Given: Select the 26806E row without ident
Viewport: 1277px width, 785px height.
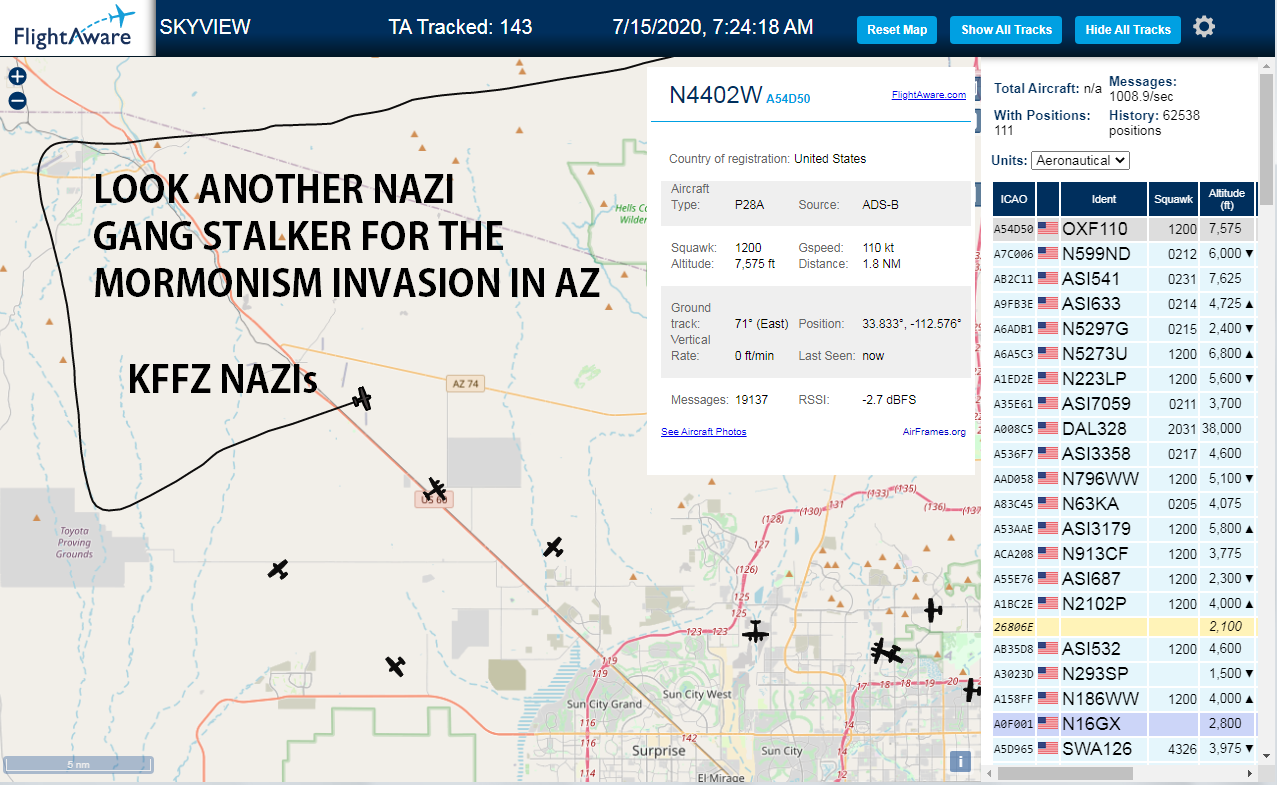Looking at the screenshot, I should 1124,627.
